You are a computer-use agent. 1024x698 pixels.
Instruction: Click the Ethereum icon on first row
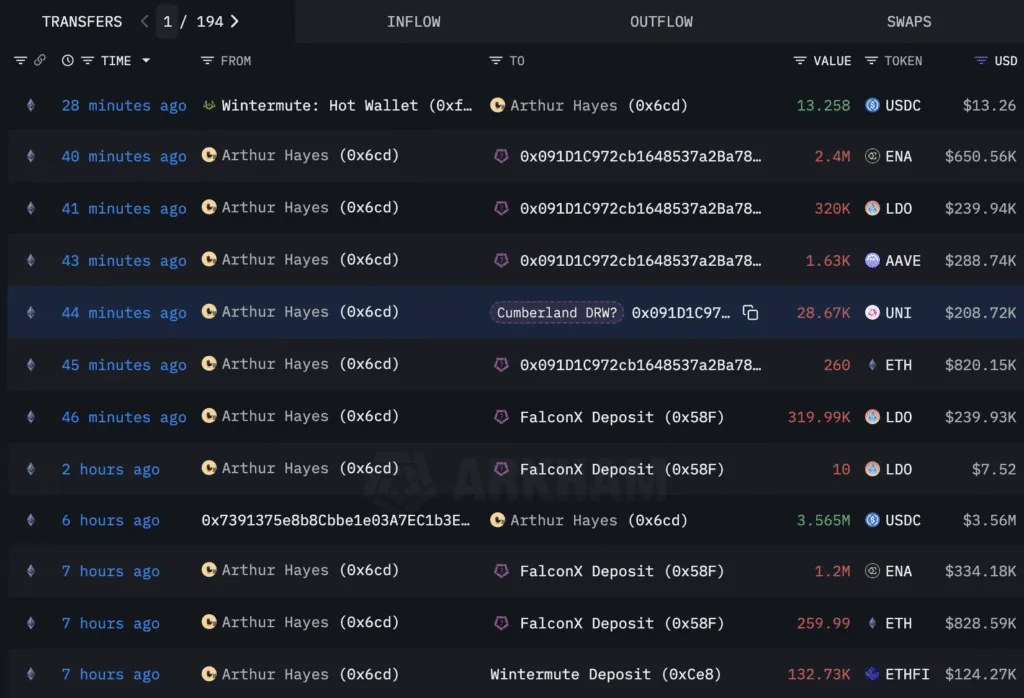click(30, 105)
